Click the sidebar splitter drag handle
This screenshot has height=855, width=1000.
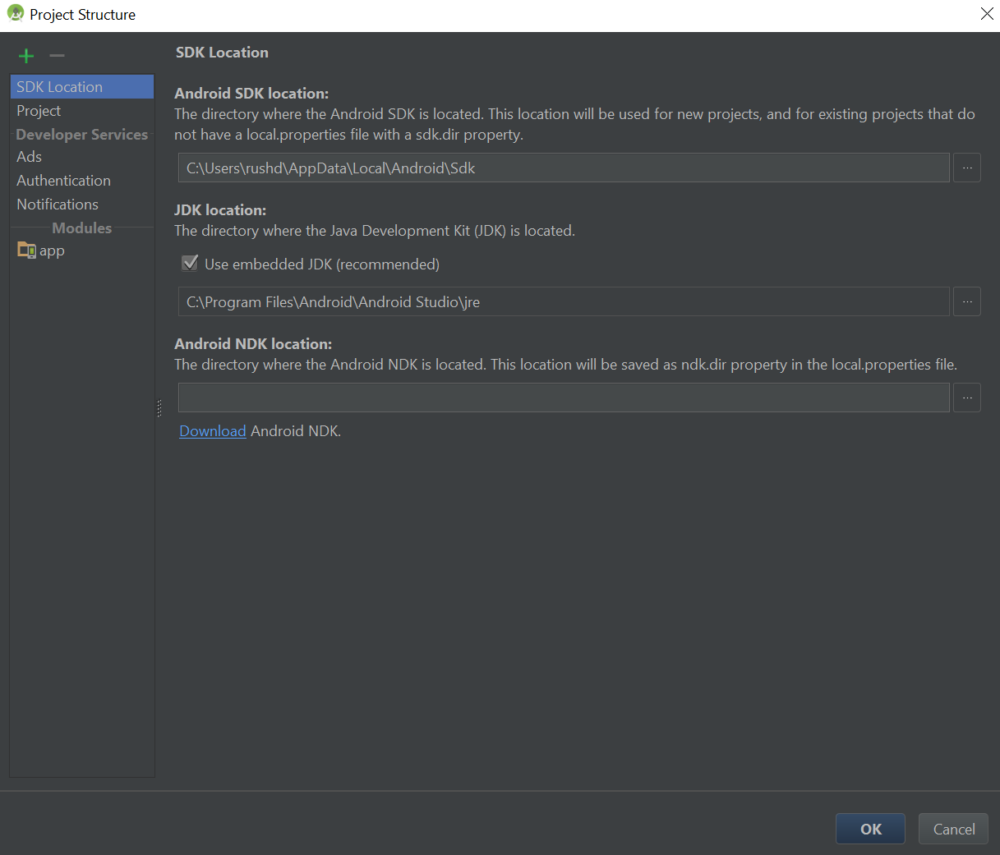coord(159,408)
